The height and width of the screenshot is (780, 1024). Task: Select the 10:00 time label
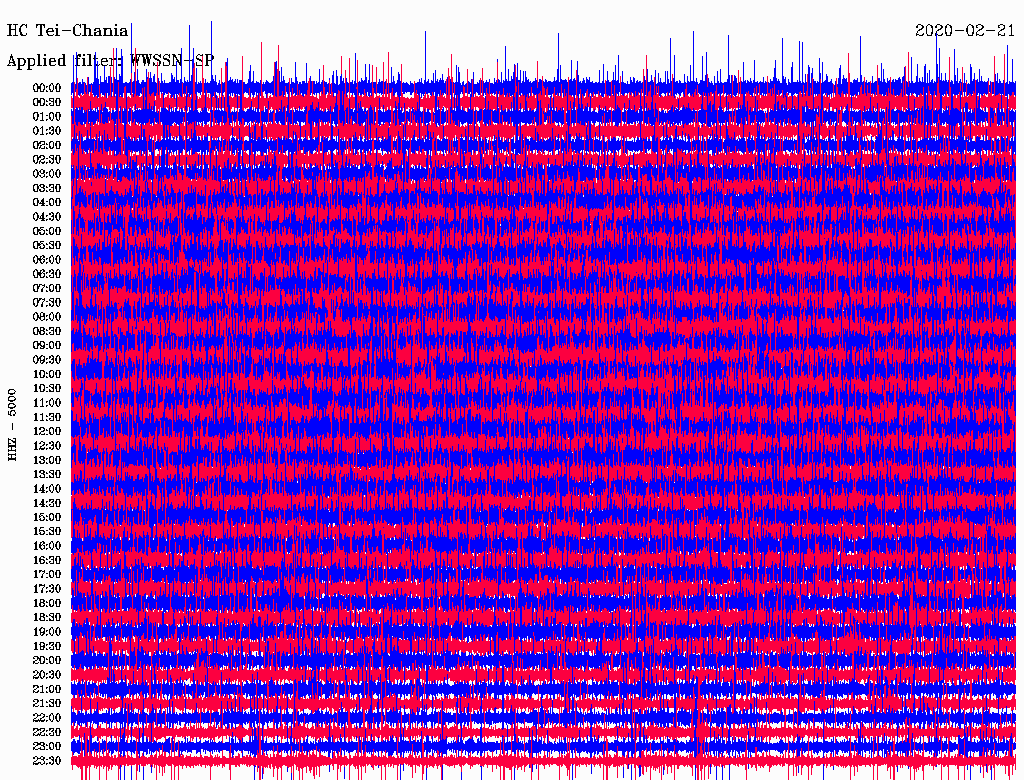[47, 374]
